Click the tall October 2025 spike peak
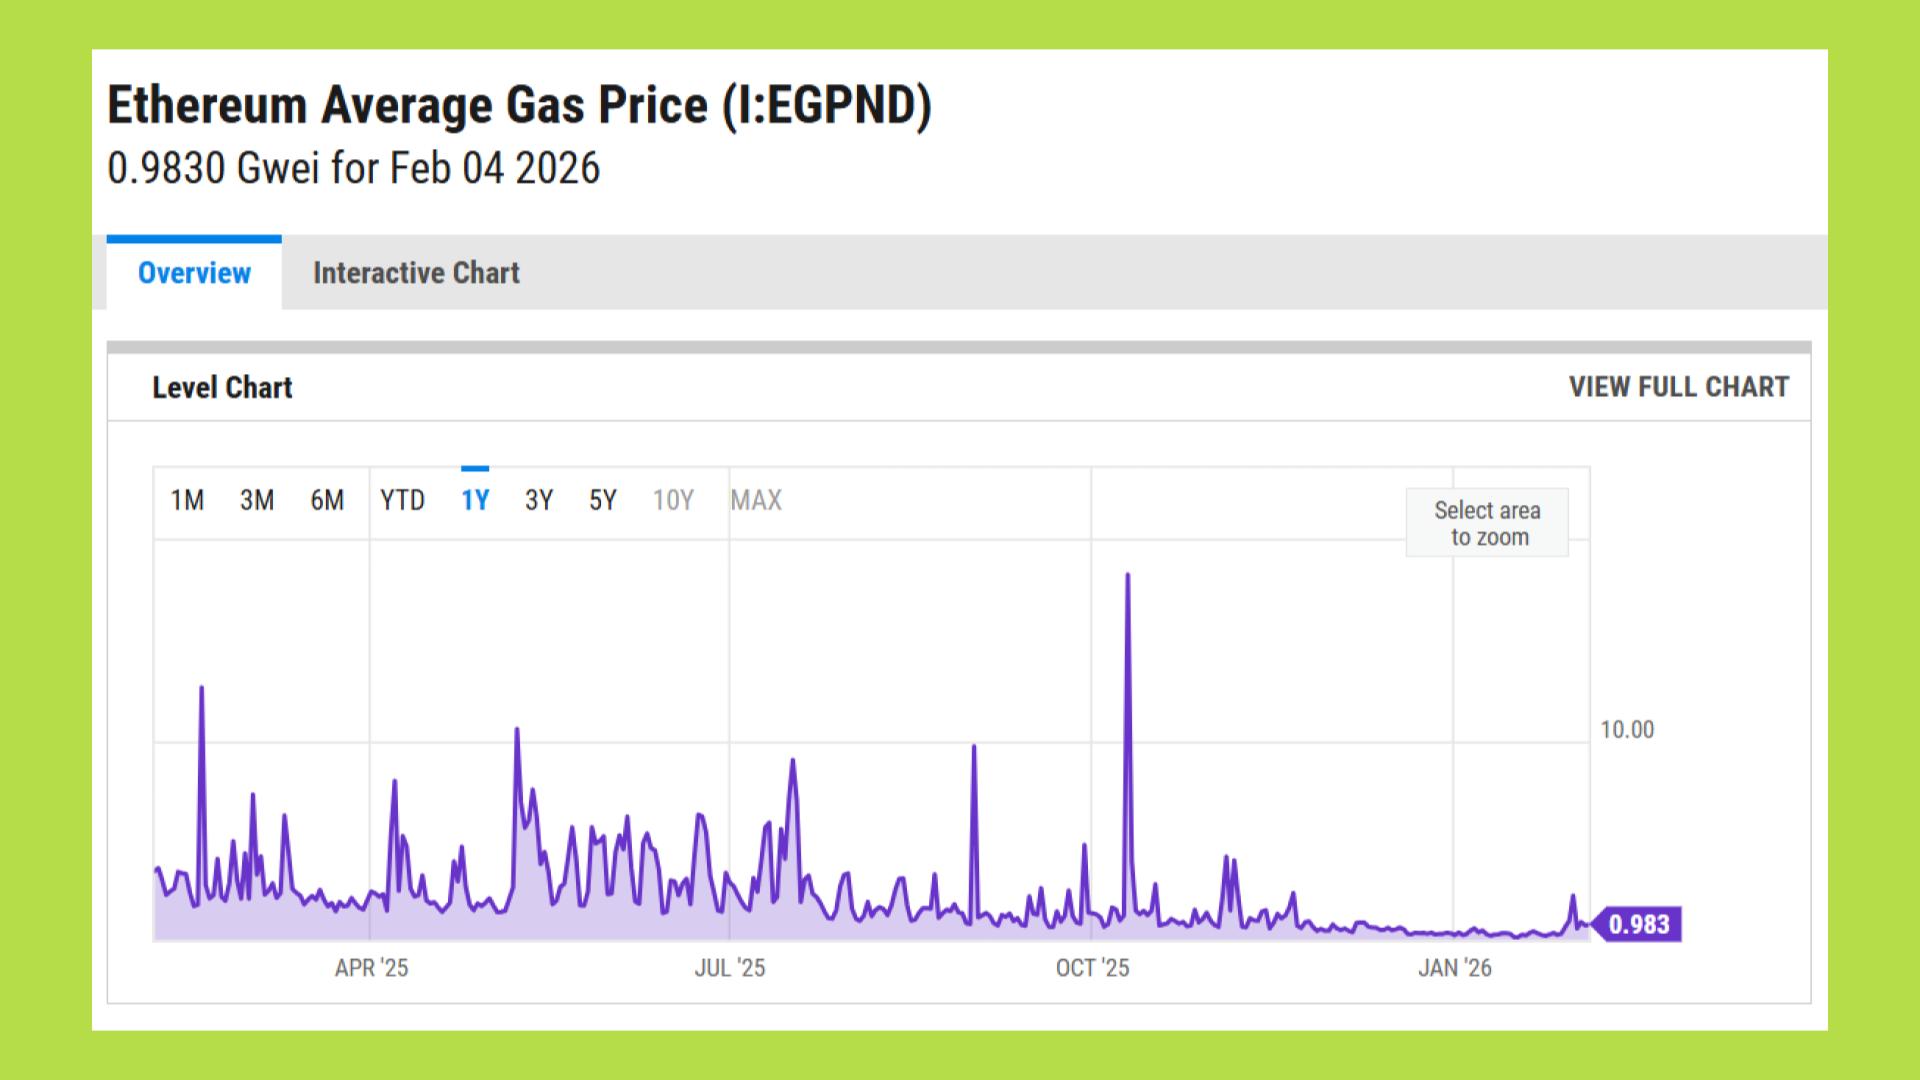1920x1080 pixels. (1128, 577)
